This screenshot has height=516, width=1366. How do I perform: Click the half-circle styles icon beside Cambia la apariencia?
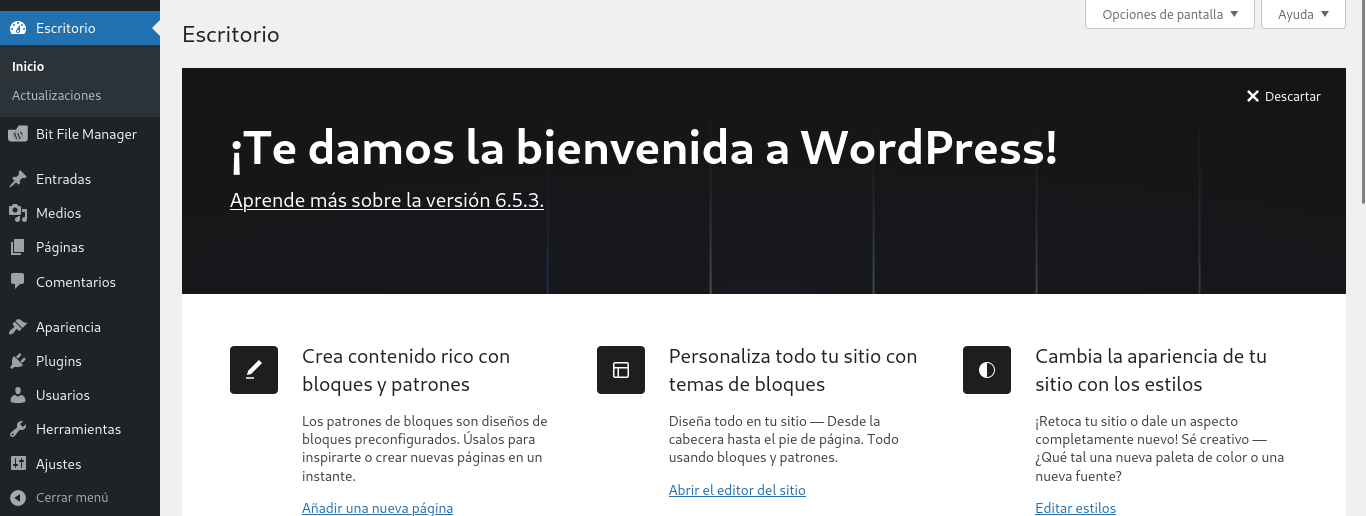click(x=987, y=370)
